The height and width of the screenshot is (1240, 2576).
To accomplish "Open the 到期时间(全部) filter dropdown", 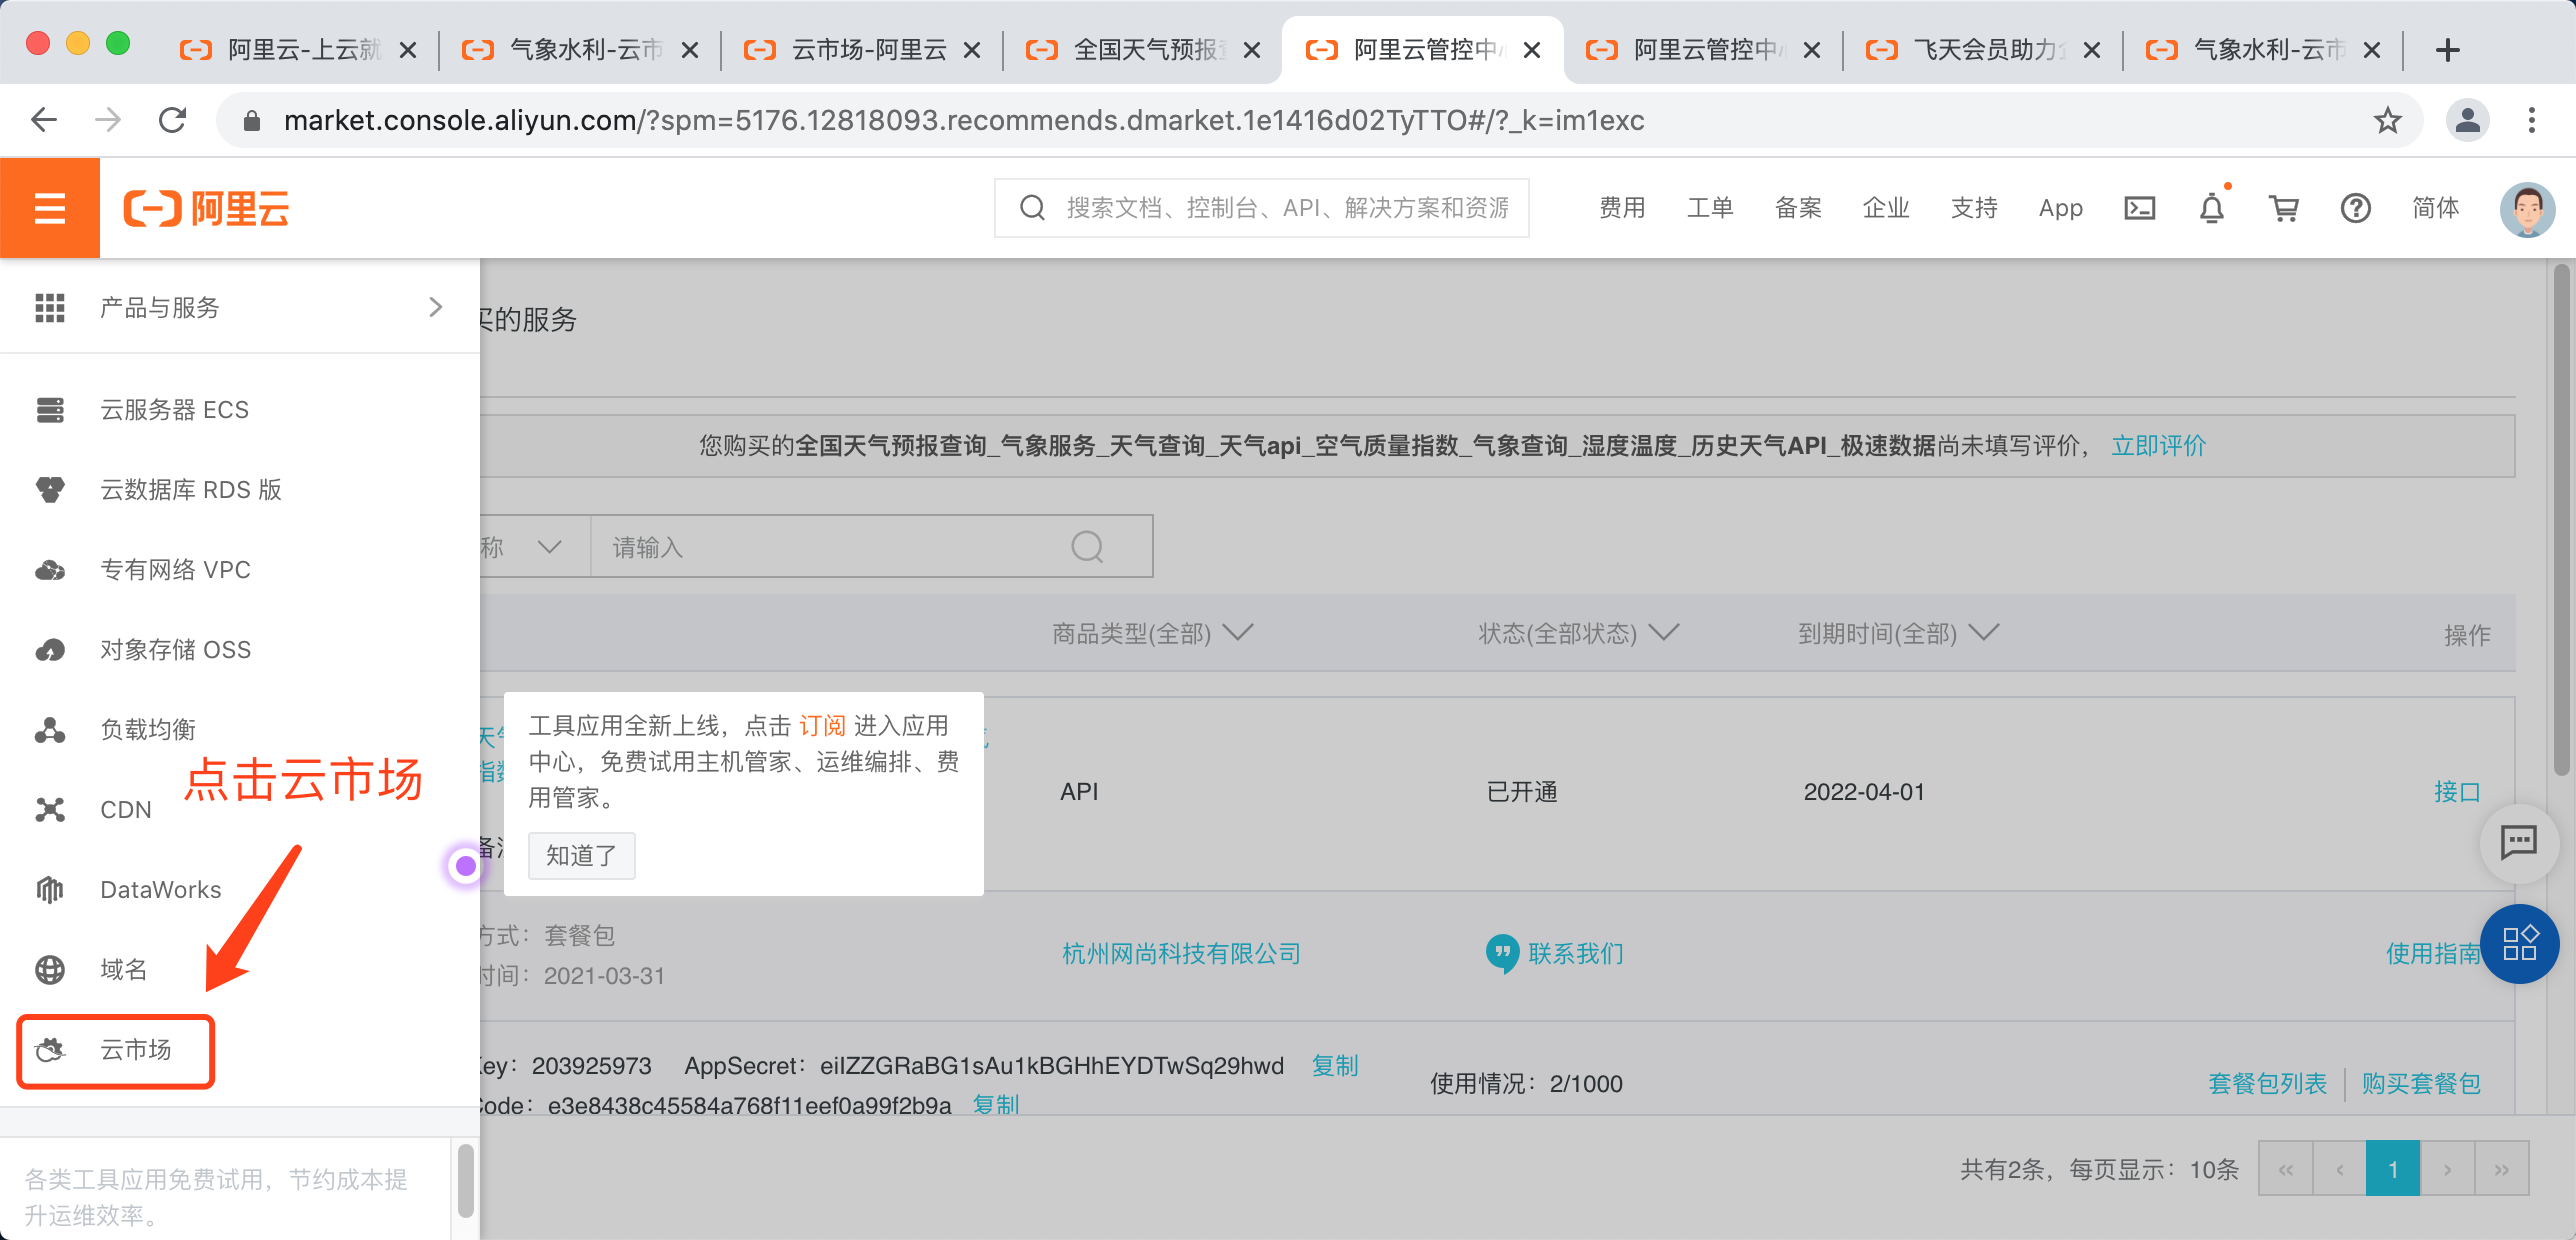I will [x=1897, y=633].
